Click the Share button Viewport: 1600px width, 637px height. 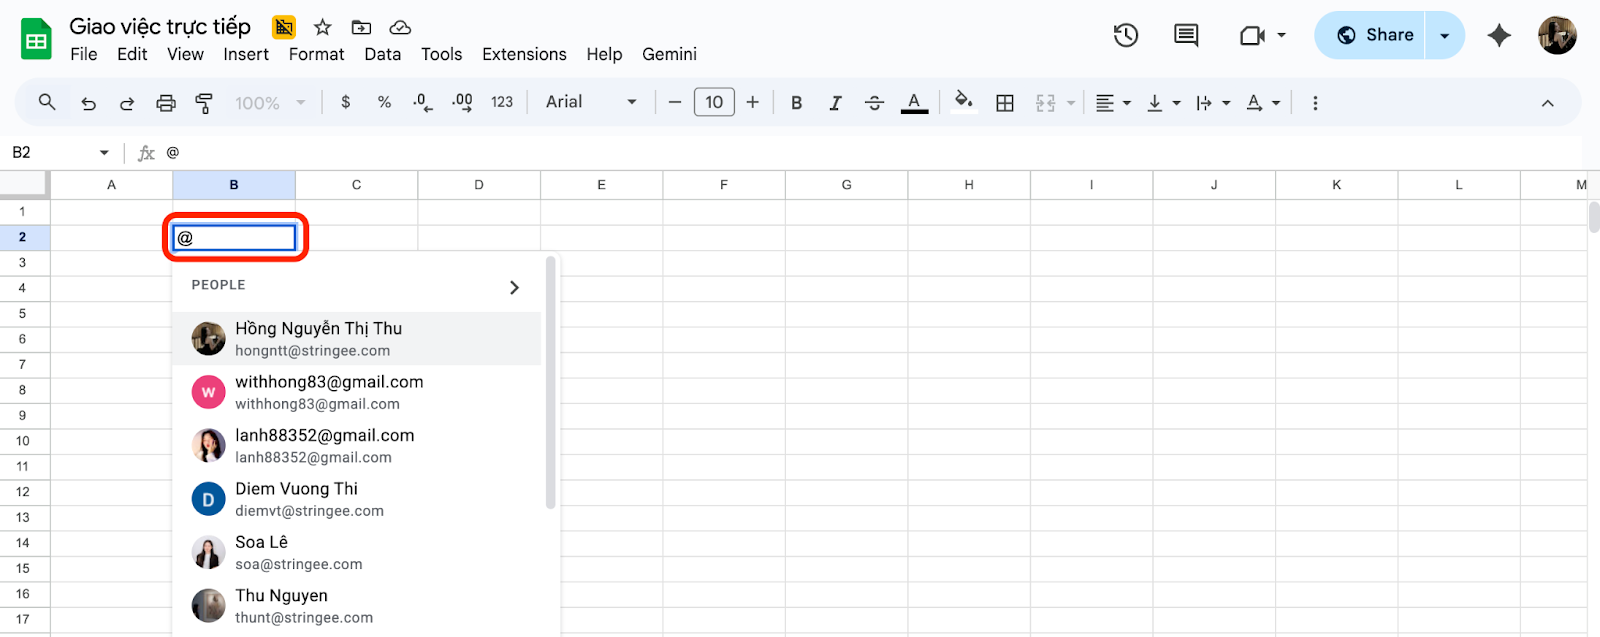[1375, 36]
